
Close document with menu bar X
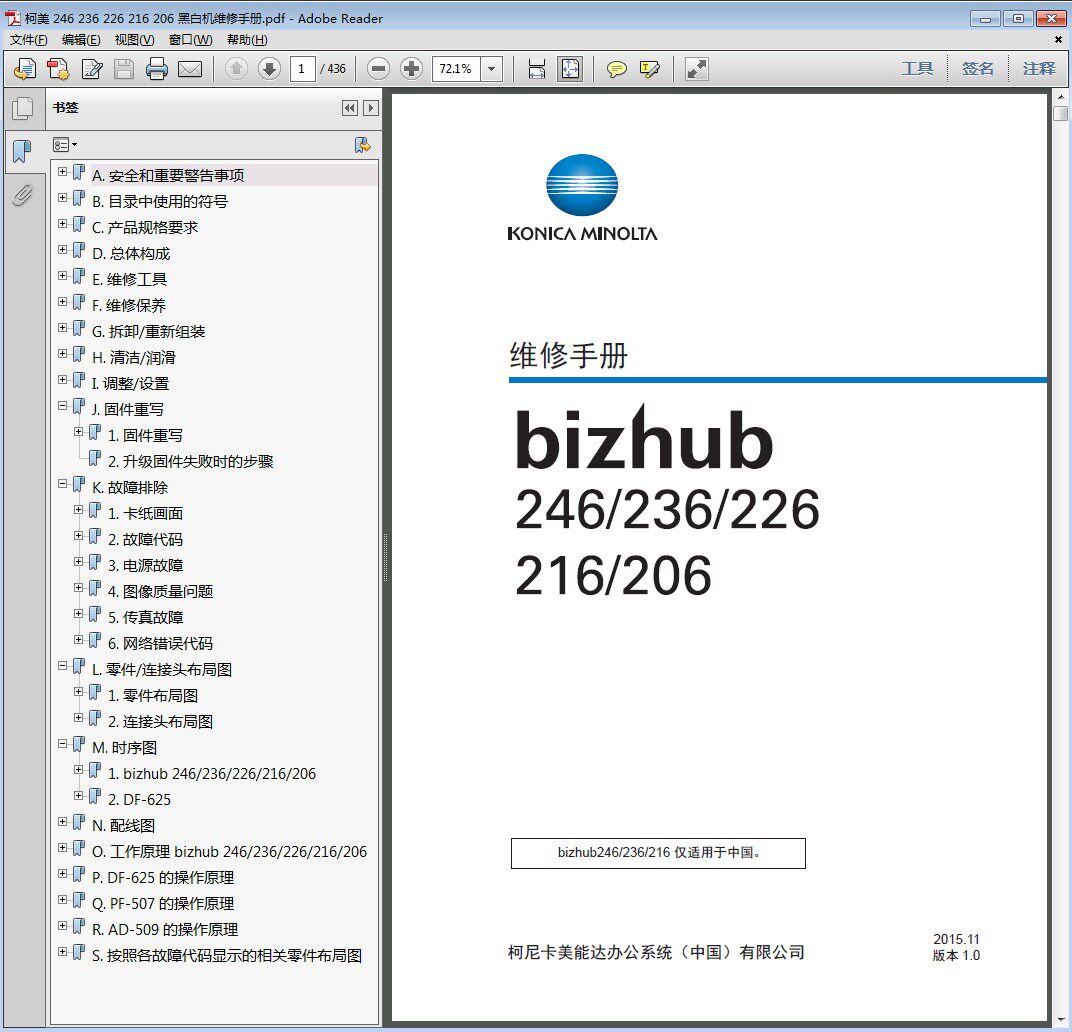(1058, 40)
